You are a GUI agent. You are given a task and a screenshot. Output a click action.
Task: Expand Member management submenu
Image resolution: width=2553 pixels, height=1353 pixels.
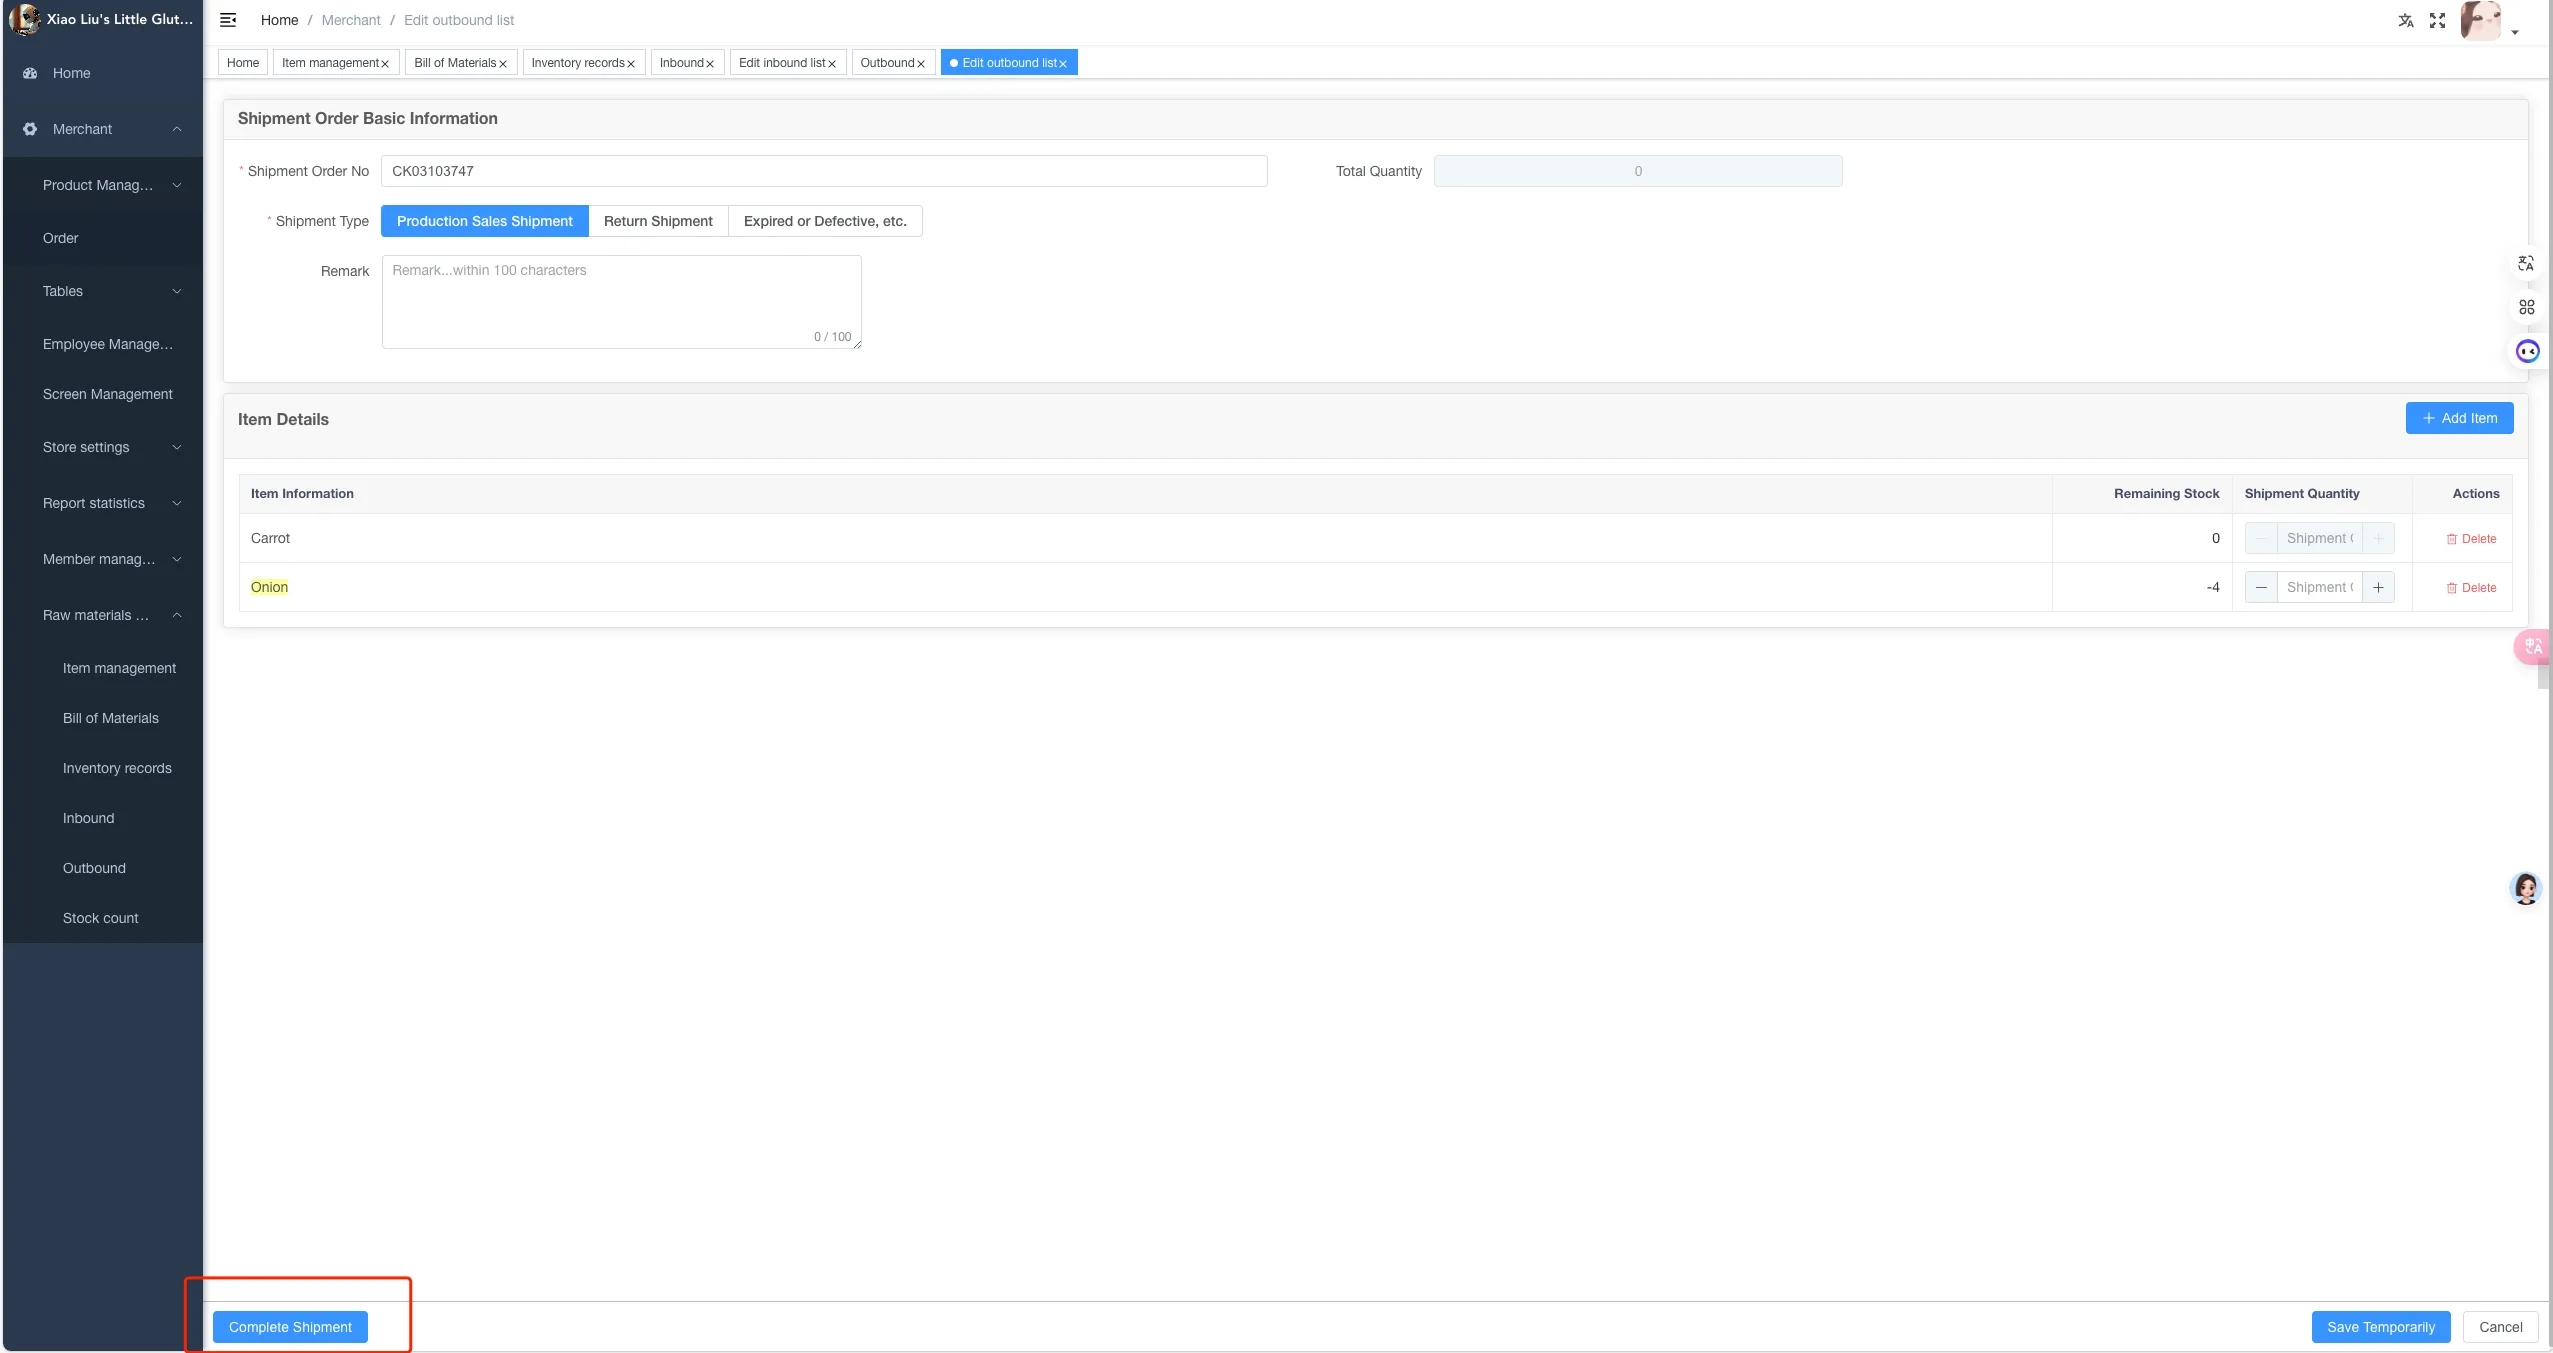coord(177,559)
